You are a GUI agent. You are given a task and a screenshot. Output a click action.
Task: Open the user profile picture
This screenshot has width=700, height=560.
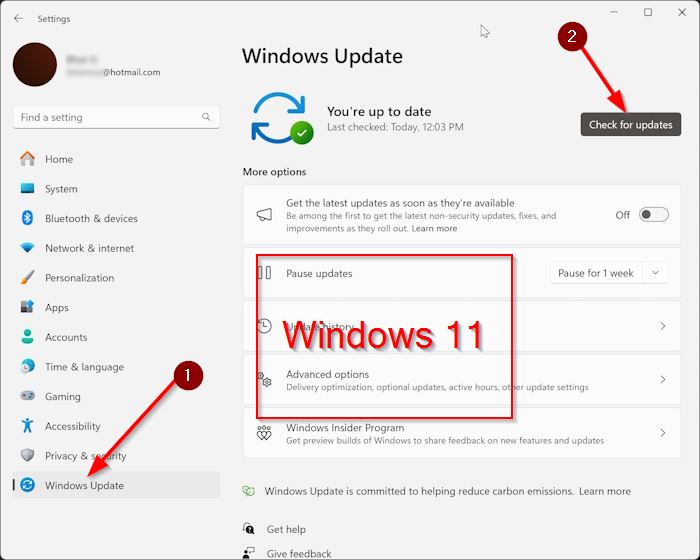pyautogui.click(x=35, y=64)
